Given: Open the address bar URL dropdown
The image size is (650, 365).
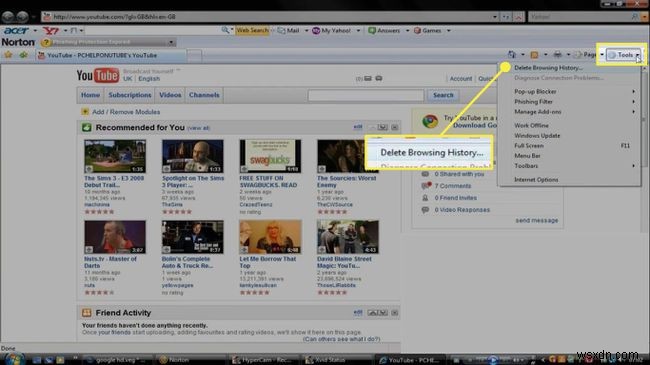Looking at the screenshot, I should pos(495,17).
